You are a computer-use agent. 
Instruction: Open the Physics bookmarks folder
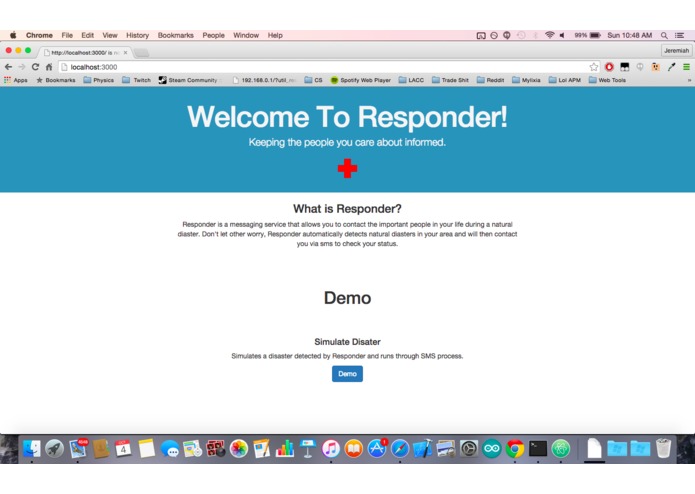click(x=99, y=80)
